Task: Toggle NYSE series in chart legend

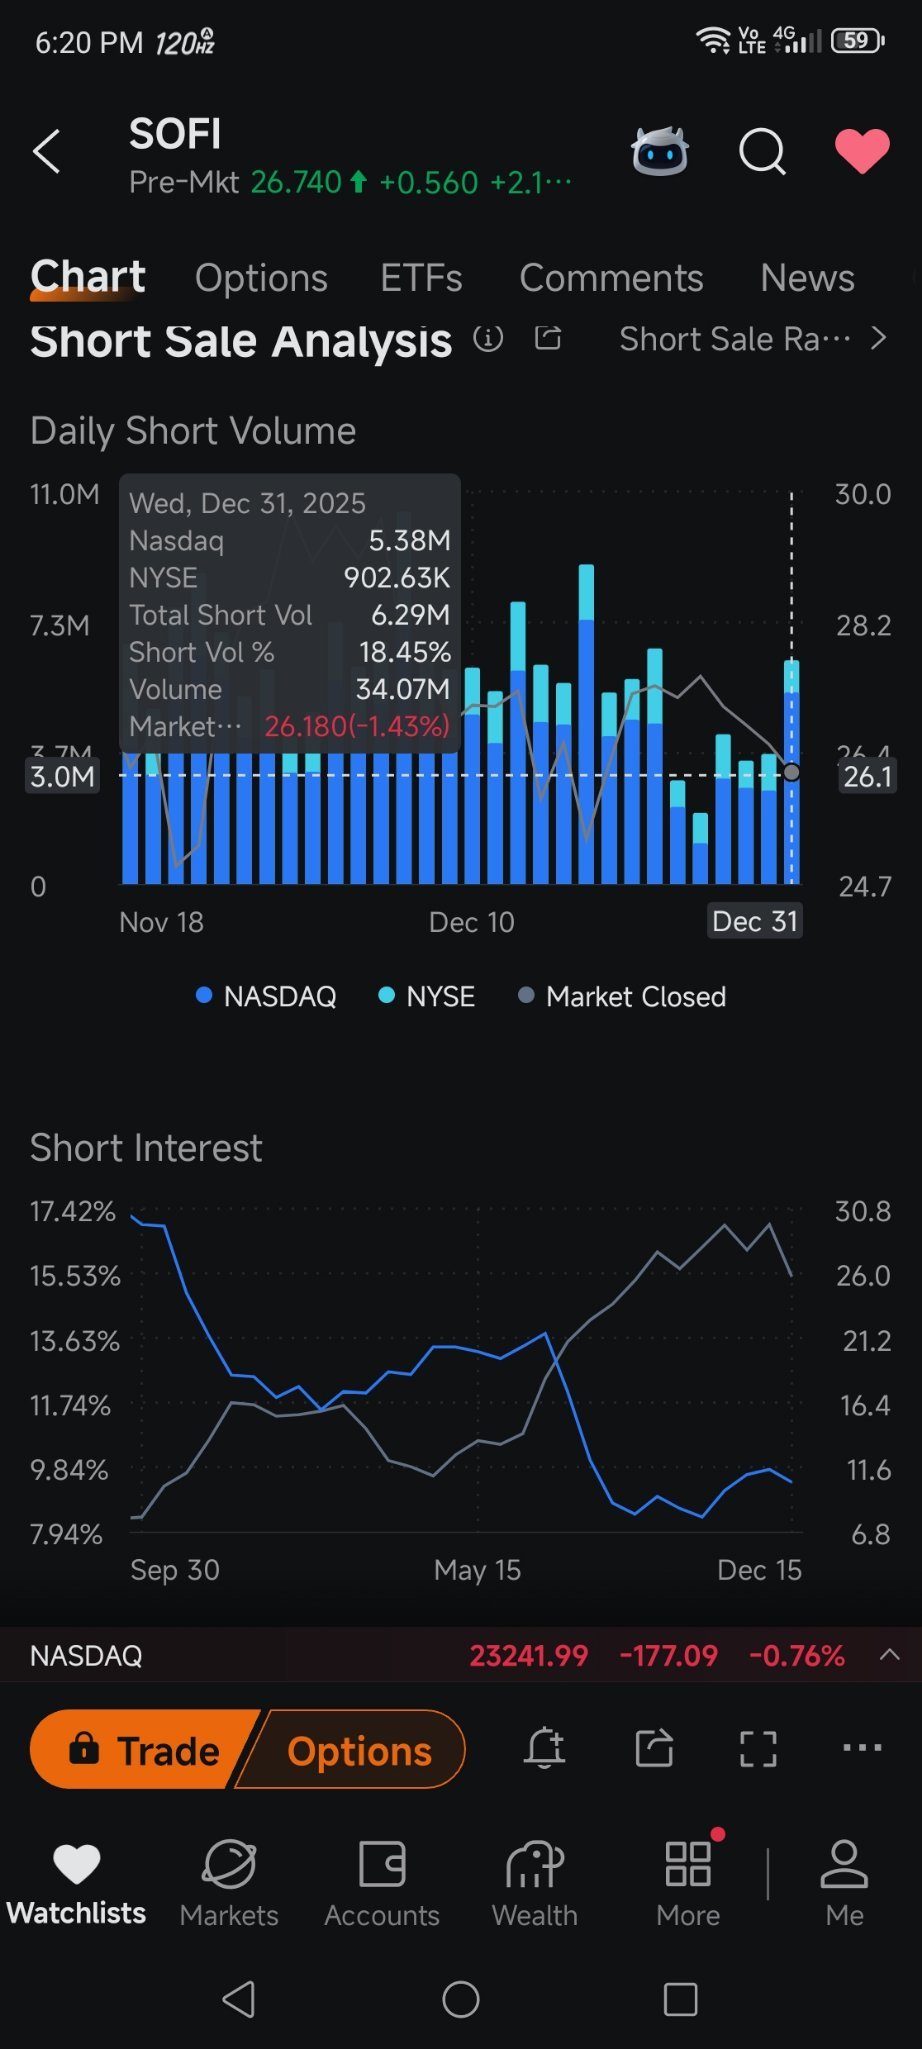Action: pos(427,996)
